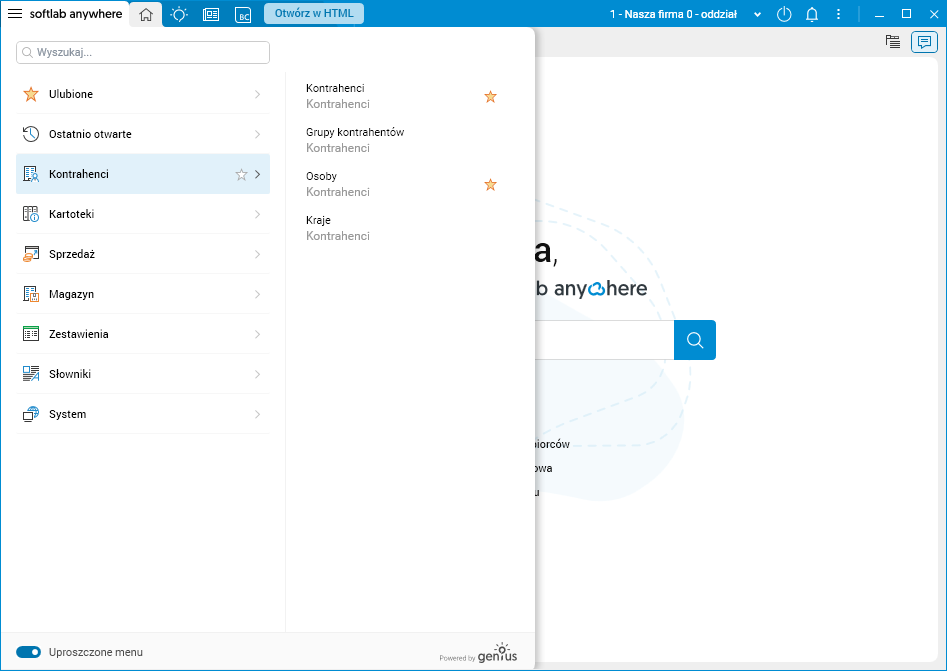Open Kartoteki menu entry
947x671 pixels.
tap(143, 214)
